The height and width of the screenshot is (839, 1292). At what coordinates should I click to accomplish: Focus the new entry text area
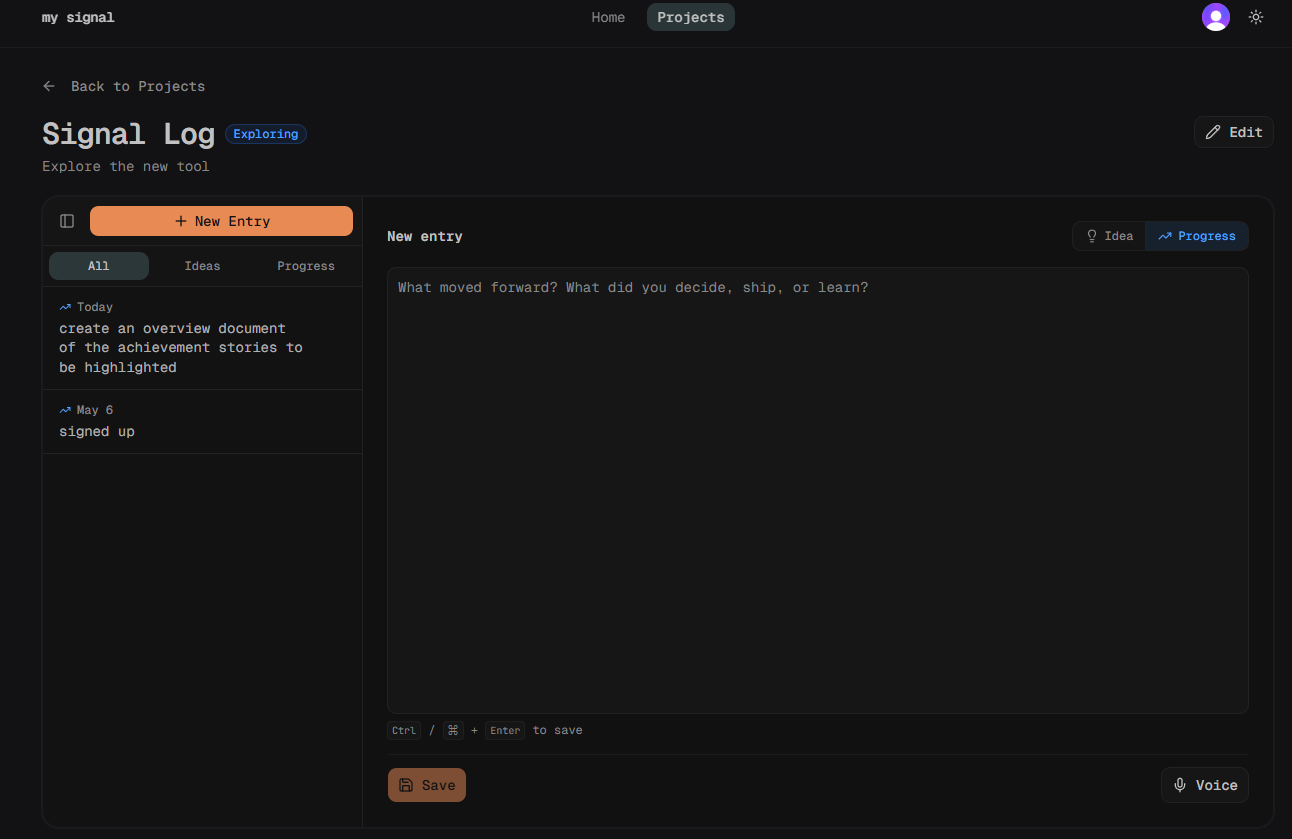[818, 490]
